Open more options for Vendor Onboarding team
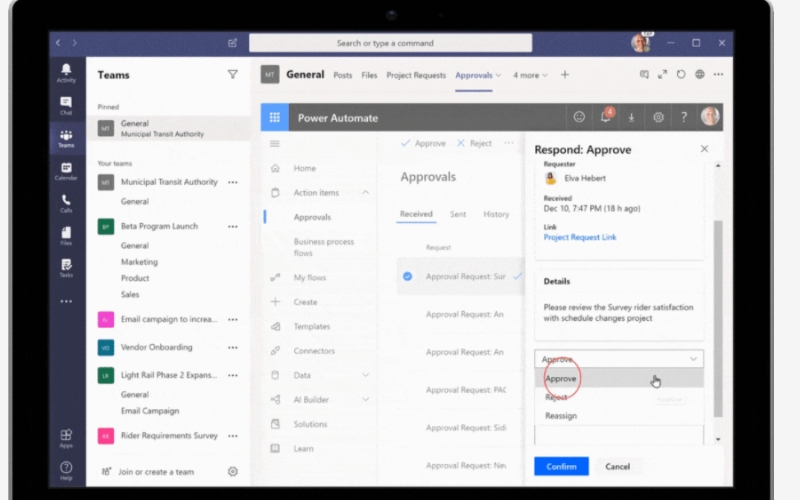800x500 pixels. [233, 347]
